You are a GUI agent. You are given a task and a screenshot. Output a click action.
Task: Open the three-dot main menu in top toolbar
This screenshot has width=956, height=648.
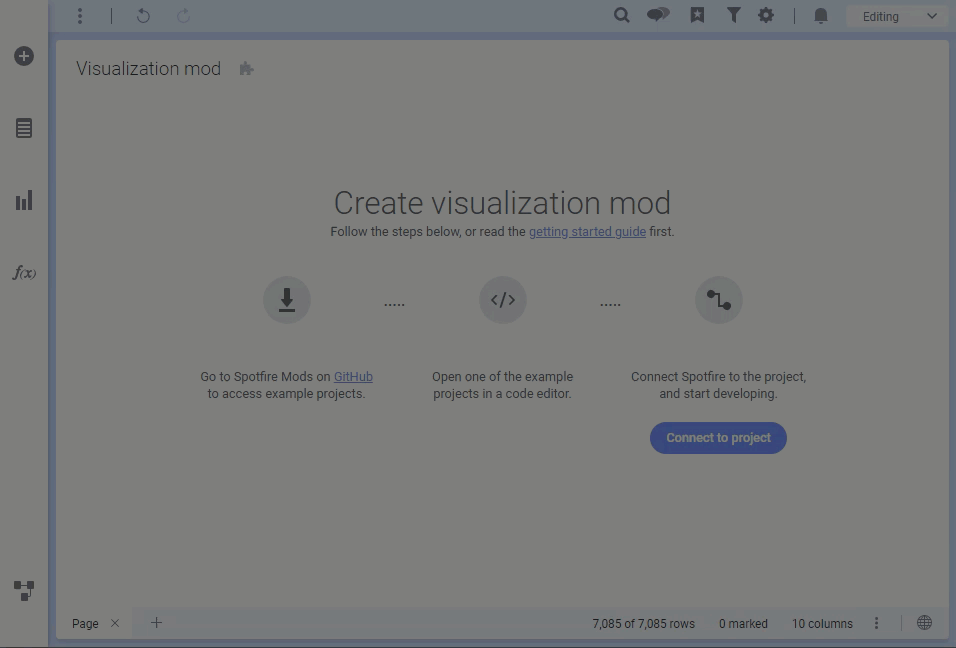pyautogui.click(x=80, y=16)
